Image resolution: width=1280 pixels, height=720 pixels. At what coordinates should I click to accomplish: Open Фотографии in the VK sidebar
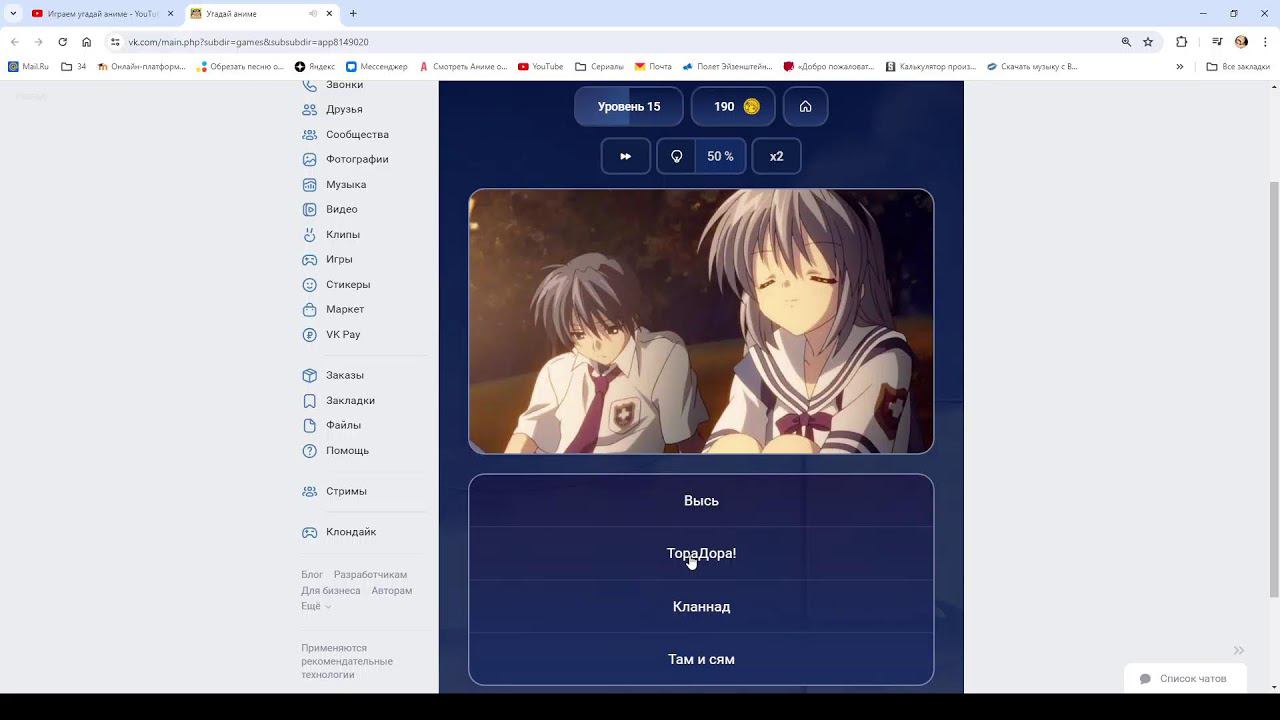(x=357, y=159)
